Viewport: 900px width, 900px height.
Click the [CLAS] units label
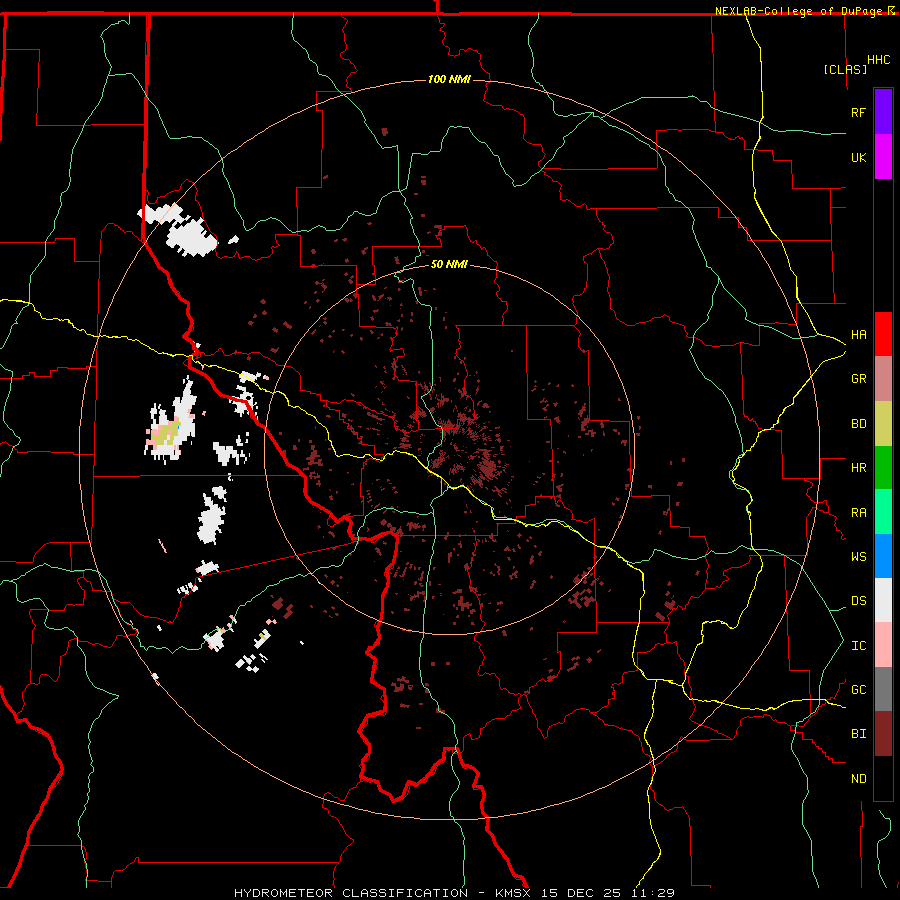pyautogui.click(x=845, y=69)
